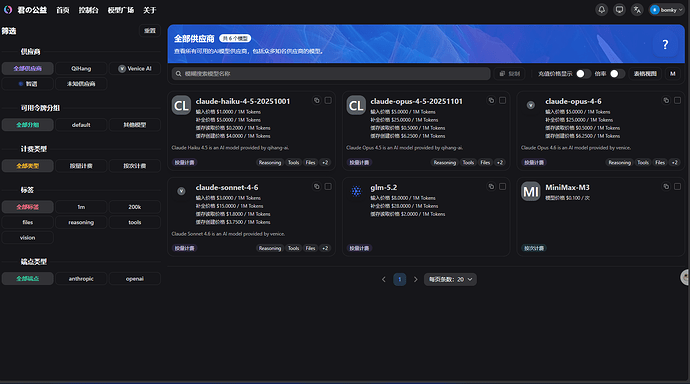
Task: Filter by QiHang provider
Action: 81,69
